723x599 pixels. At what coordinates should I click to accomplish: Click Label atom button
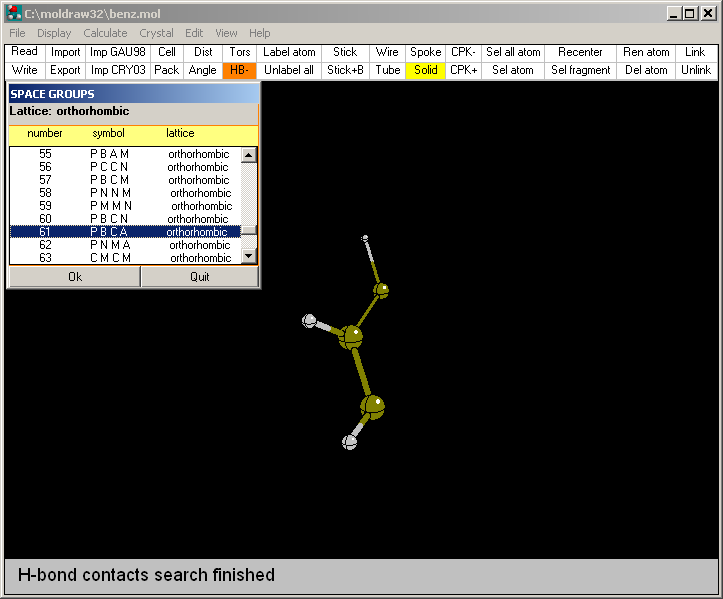point(289,52)
